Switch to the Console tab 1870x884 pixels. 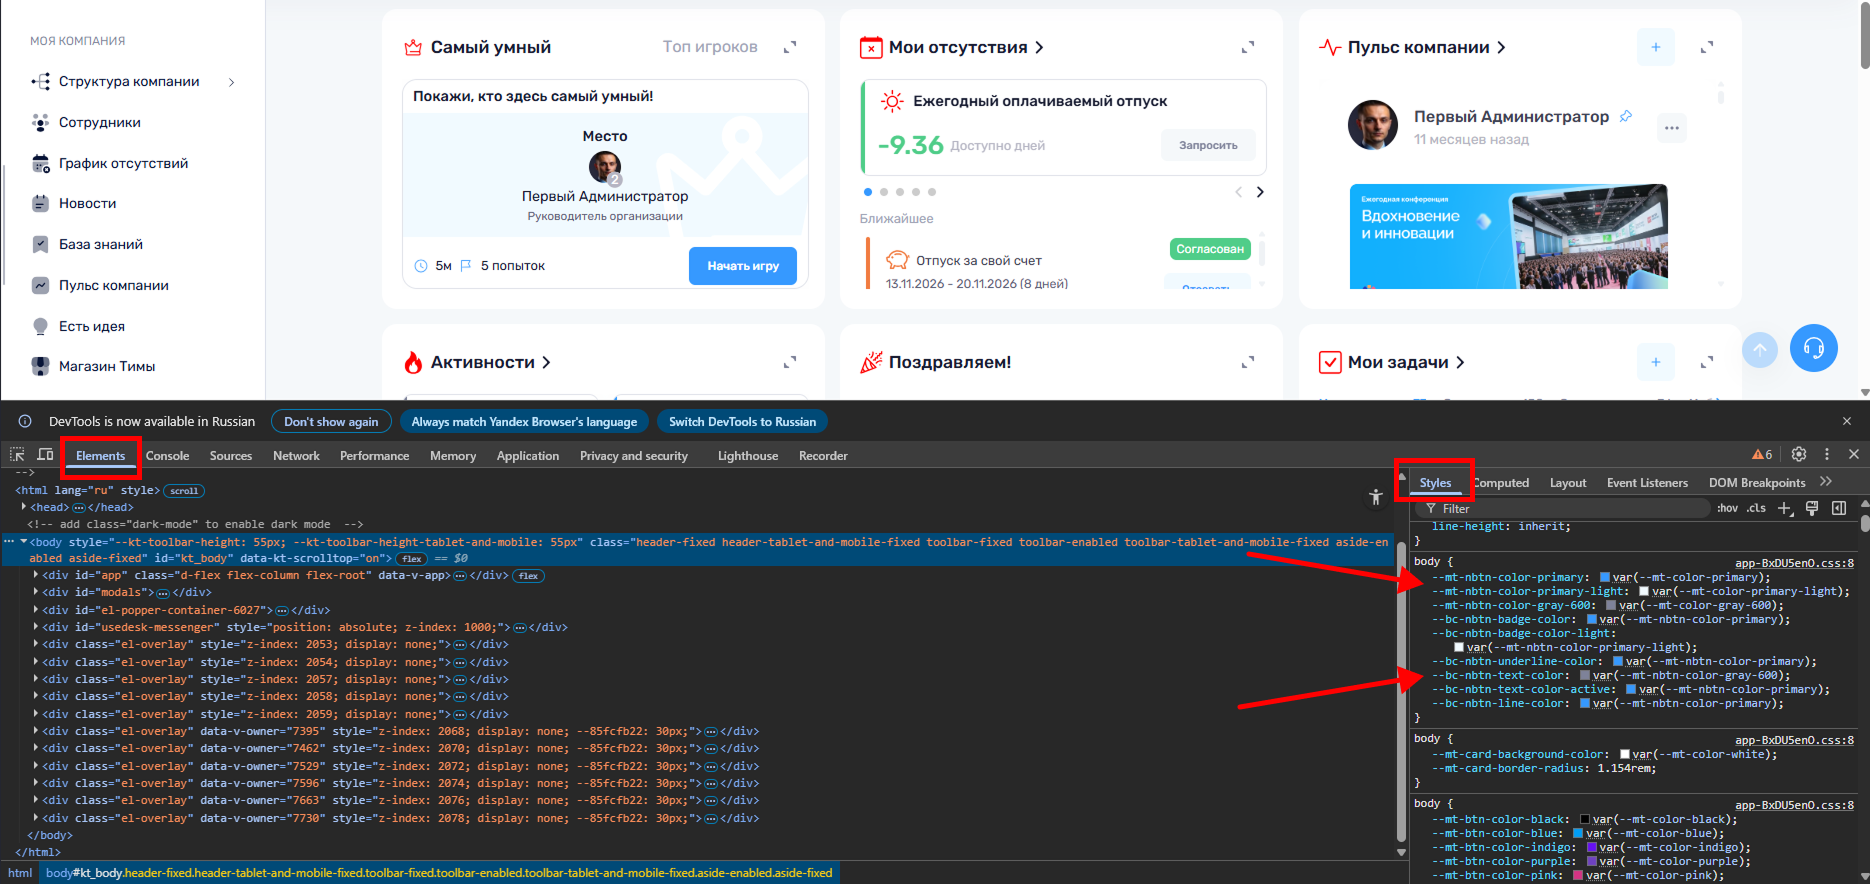point(167,456)
